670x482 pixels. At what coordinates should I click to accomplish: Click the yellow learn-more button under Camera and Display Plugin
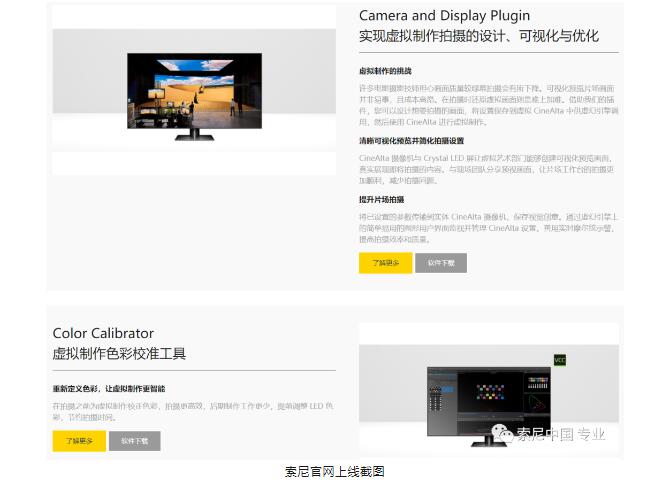[x=385, y=263]
